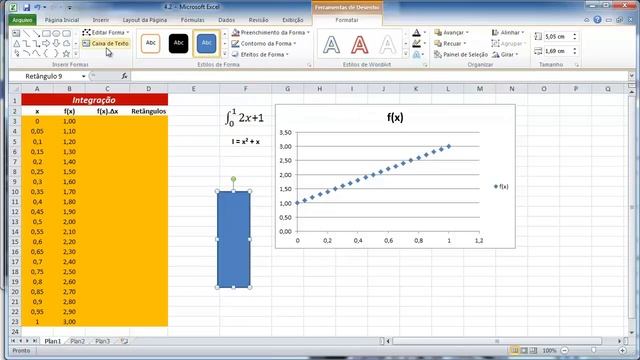
Task: Click the Save icon in quick access toolbar
Action: pos(27,7)
